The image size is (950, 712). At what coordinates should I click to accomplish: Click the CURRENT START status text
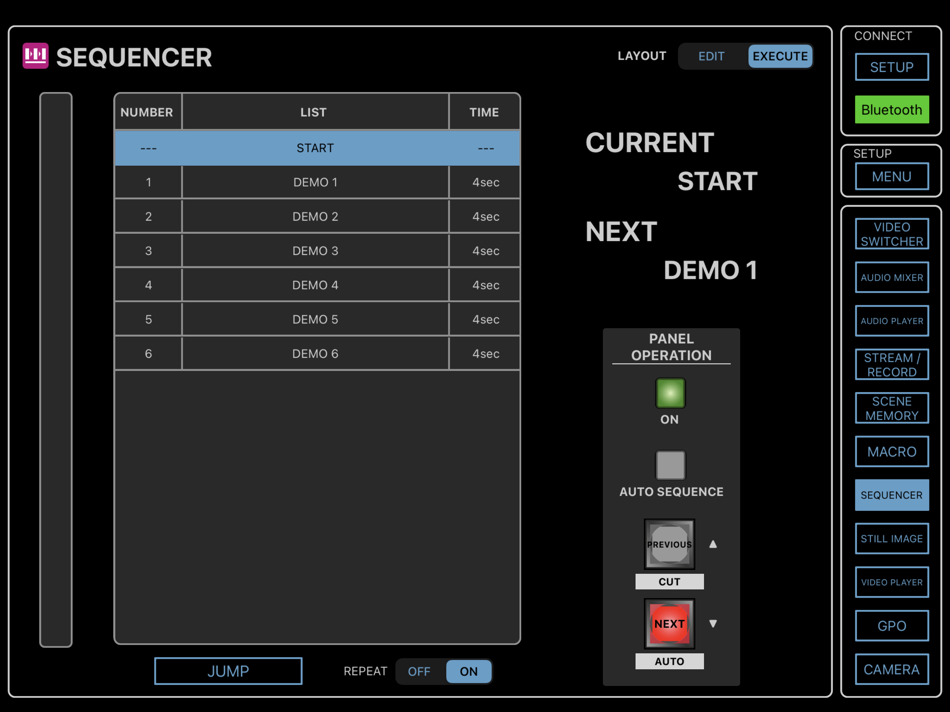point(671,162)
